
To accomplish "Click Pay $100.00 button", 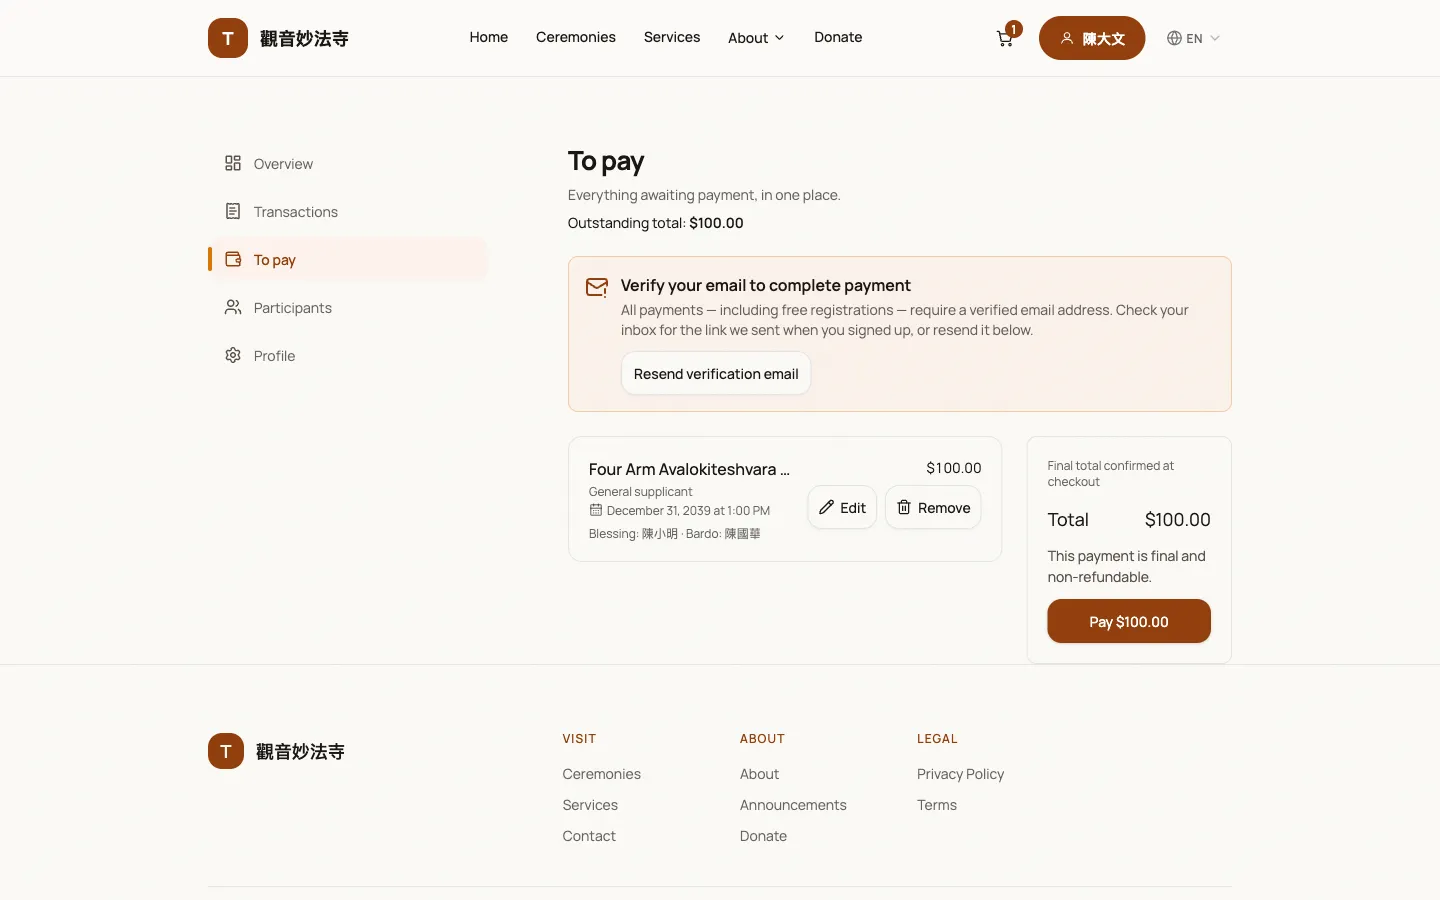I will 1129,621.
